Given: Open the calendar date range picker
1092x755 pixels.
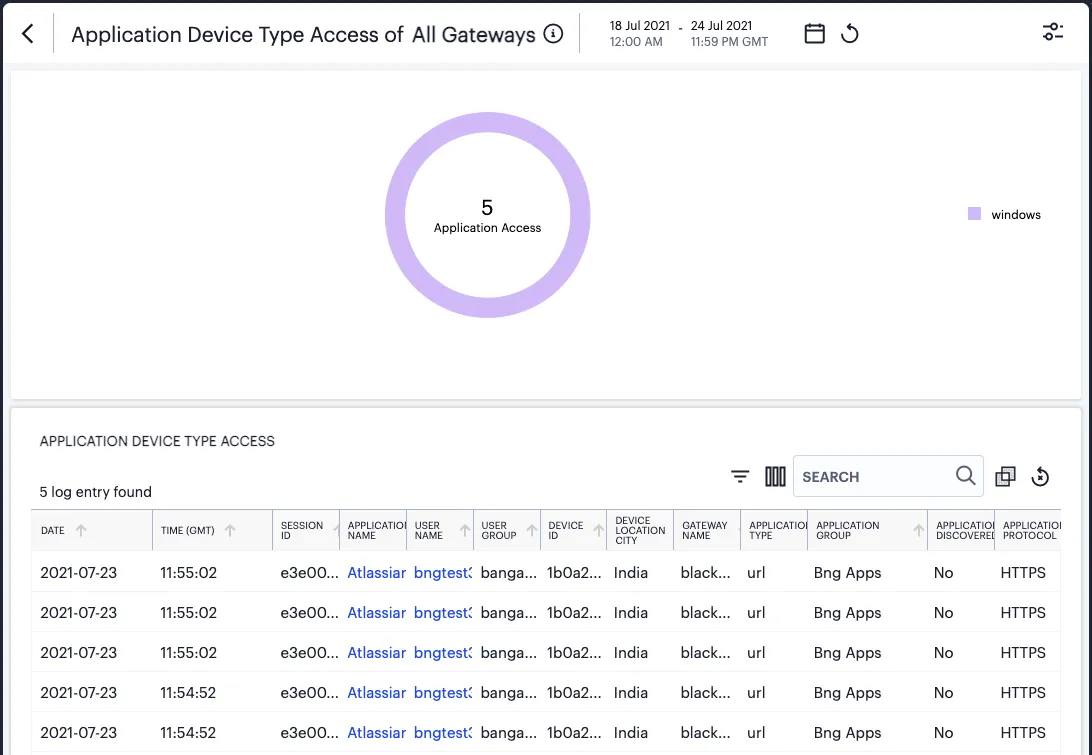Looking at the screenshot, I should coord(814,33).
